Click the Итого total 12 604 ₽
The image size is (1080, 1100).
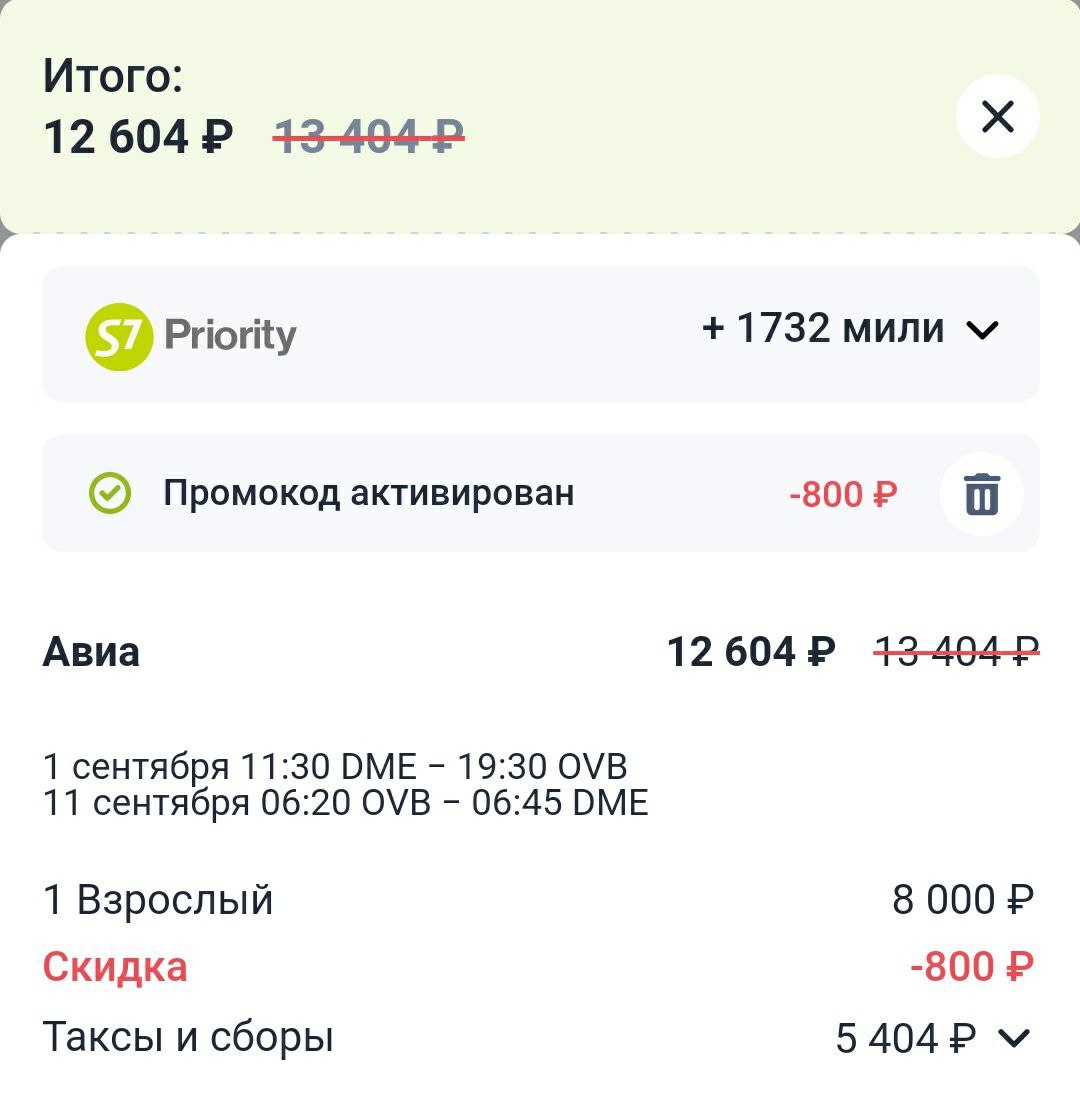click(138, 136)
